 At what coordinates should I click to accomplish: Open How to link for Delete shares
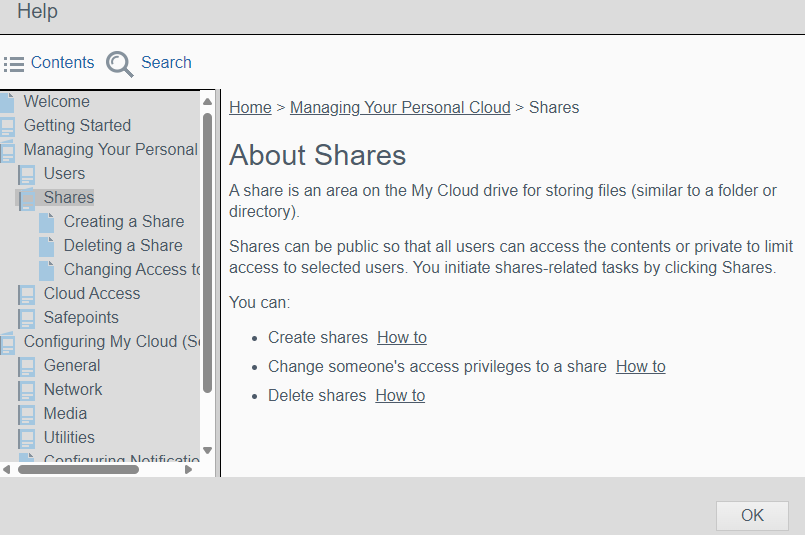pos(400,396)
